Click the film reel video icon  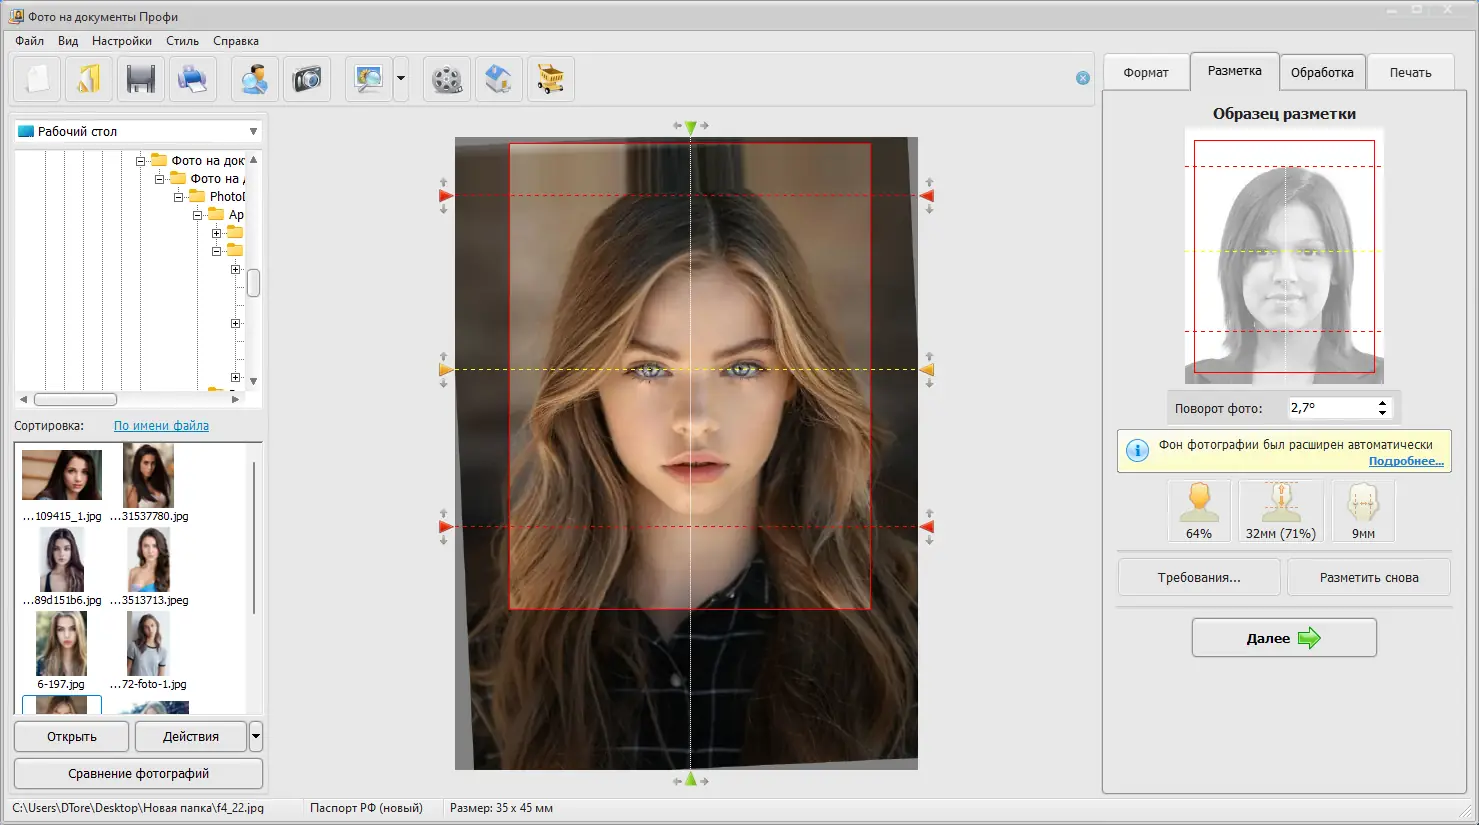(447, 79)
